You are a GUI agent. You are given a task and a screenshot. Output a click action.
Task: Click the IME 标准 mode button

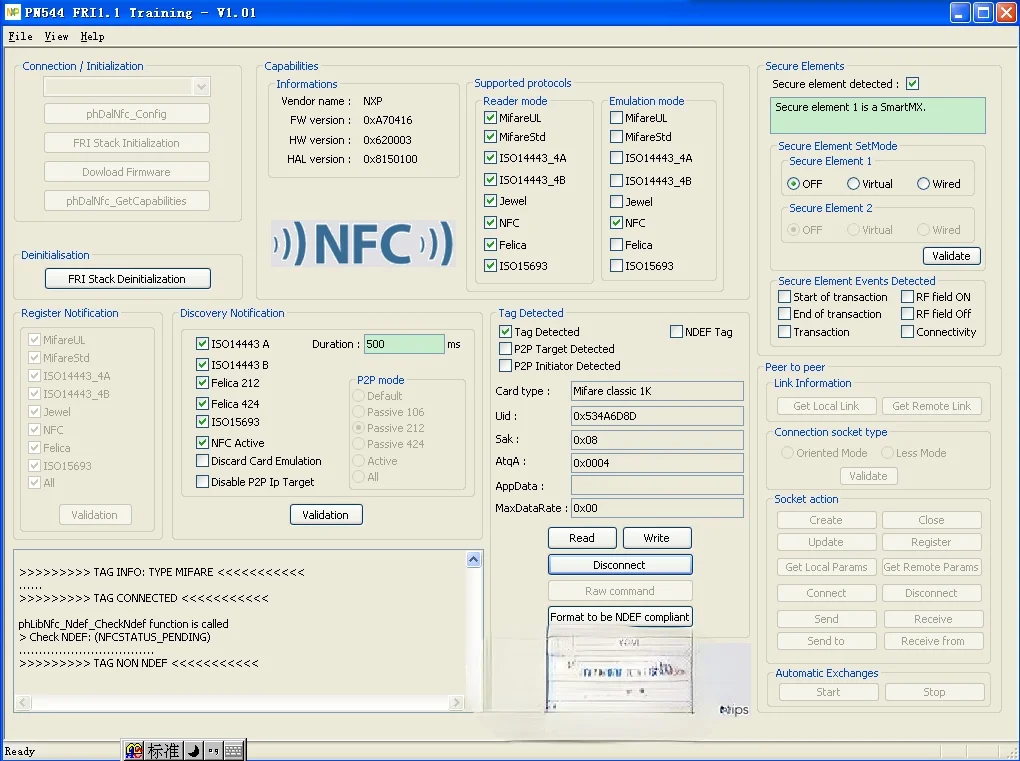164,750
